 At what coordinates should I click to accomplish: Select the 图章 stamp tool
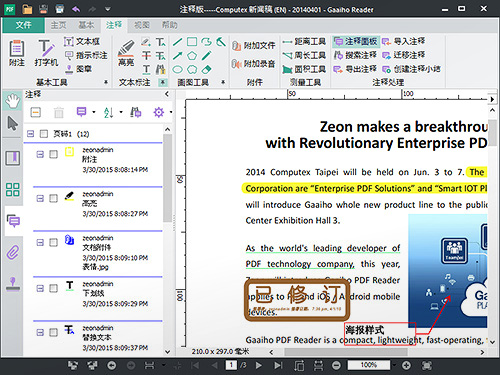click(x=78, y=69)
